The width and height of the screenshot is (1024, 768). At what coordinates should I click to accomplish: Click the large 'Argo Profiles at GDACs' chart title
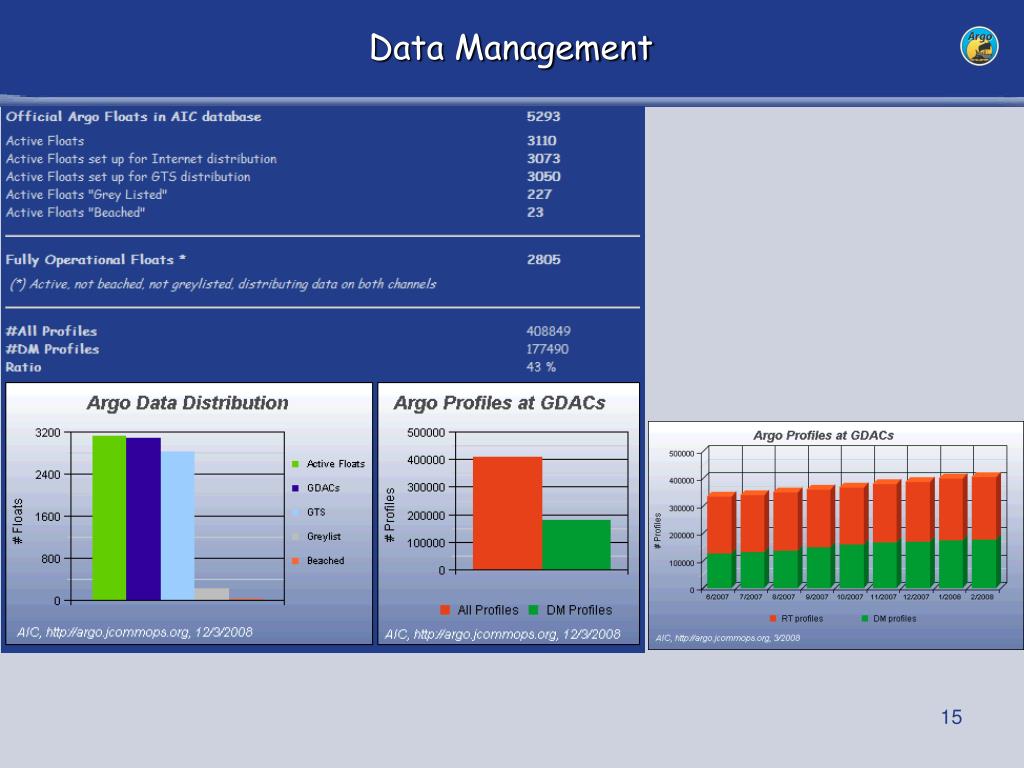[499, 403]
